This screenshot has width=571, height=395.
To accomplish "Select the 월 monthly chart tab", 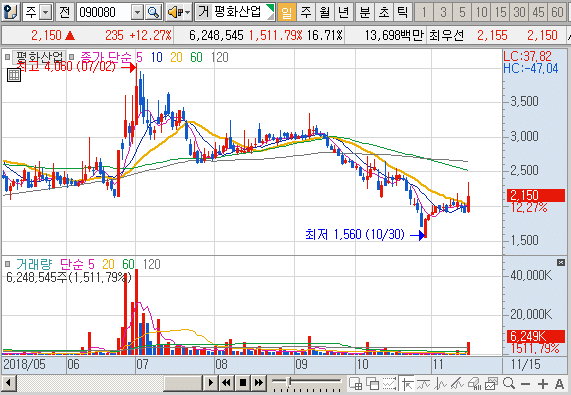I will [324, 12].
